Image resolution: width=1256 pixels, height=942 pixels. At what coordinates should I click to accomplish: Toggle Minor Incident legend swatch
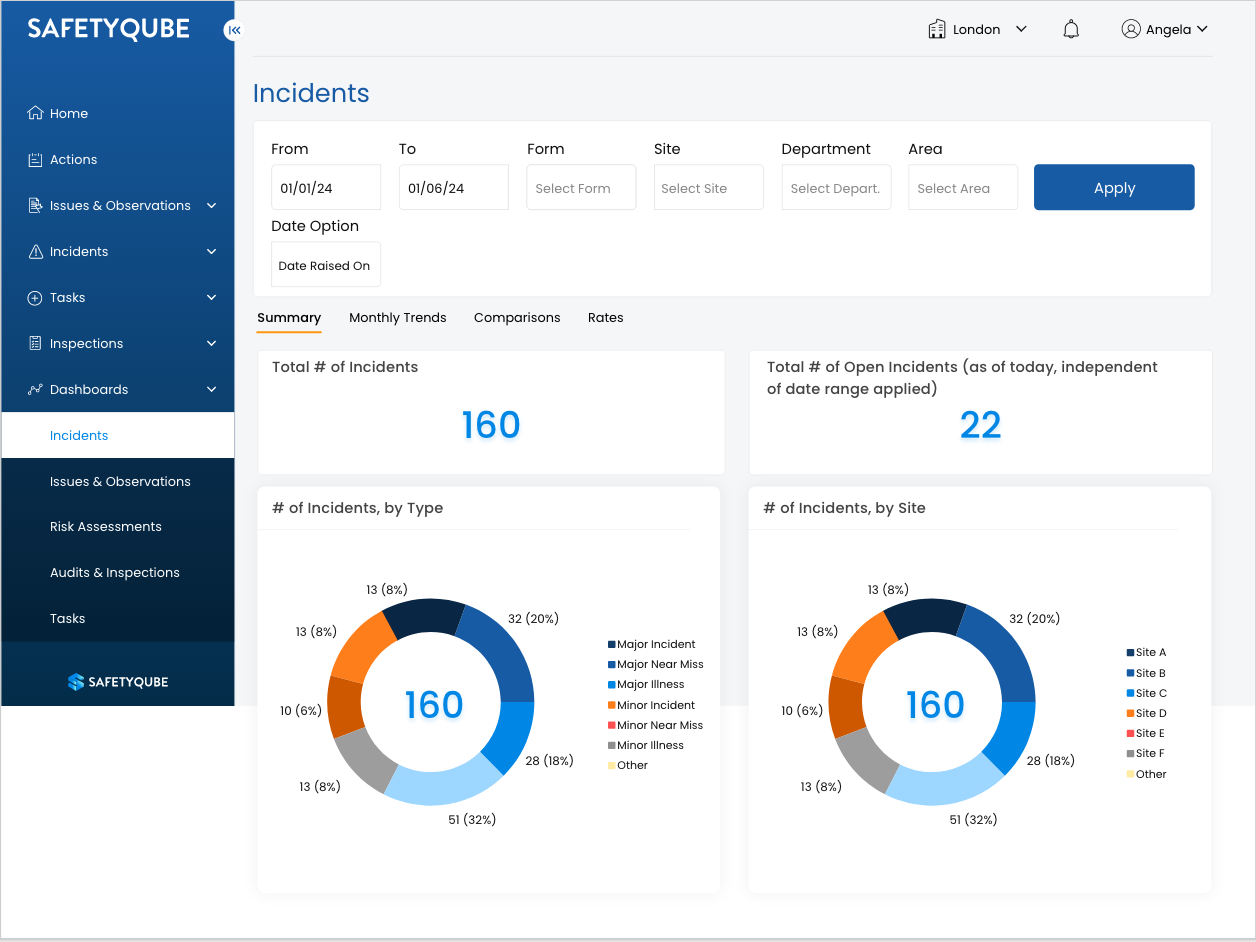click(612, 706)
